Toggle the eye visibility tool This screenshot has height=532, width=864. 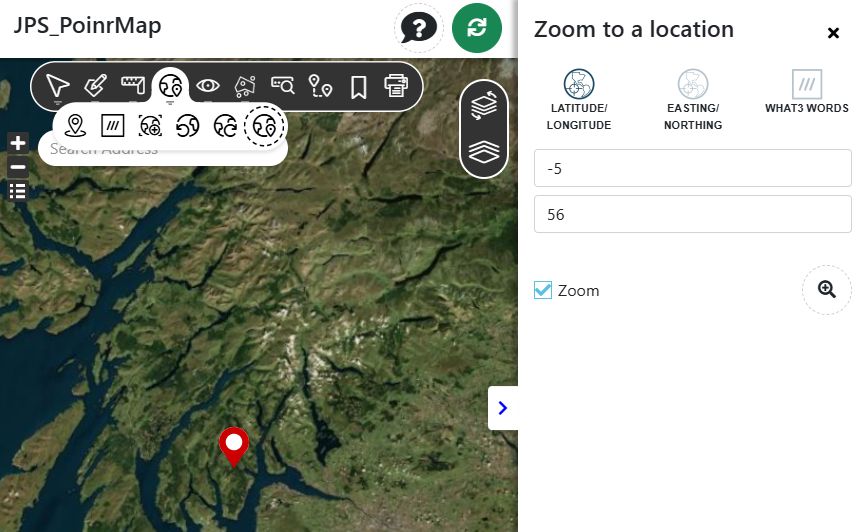point(208,86)
